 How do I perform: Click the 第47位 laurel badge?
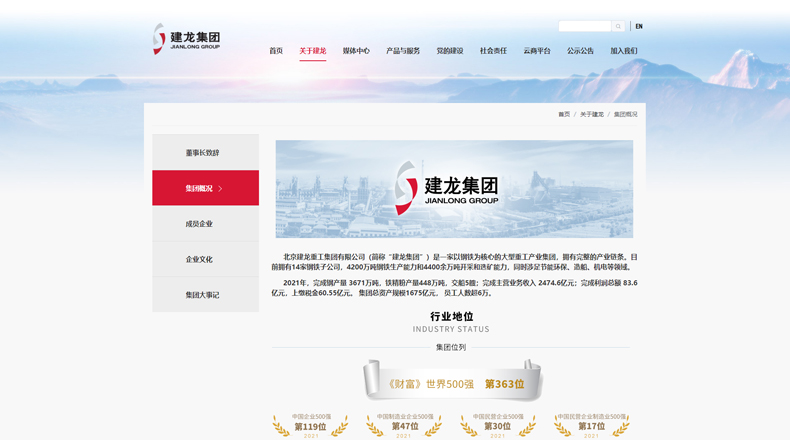click(x=404, y=426)
